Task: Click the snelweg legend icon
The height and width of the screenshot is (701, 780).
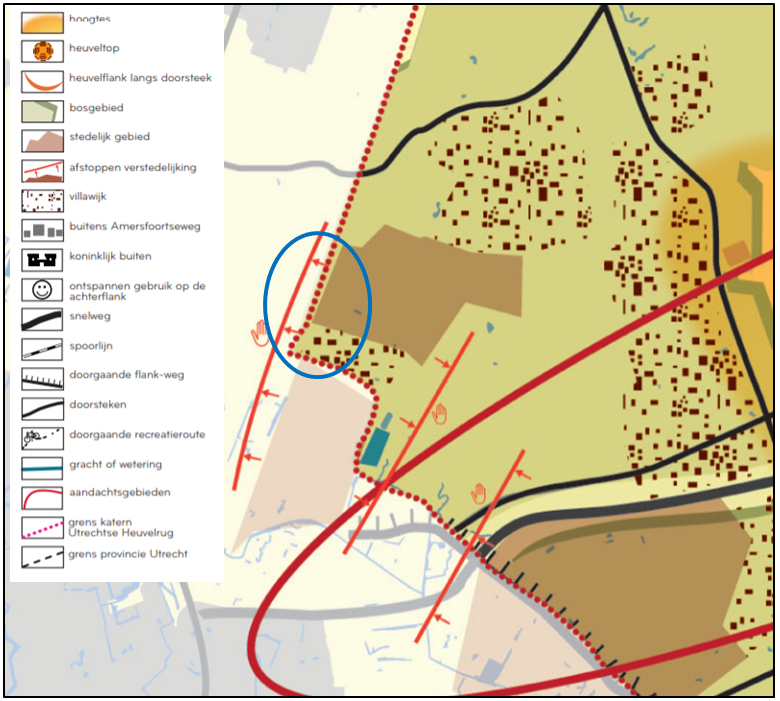Action: (42, 319)
